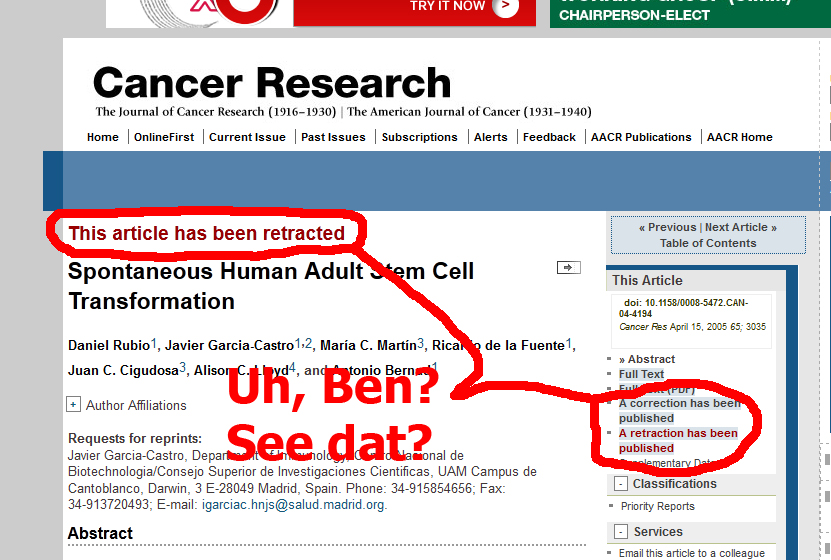Open the Home menu item
831x560 pixels.
103,137
